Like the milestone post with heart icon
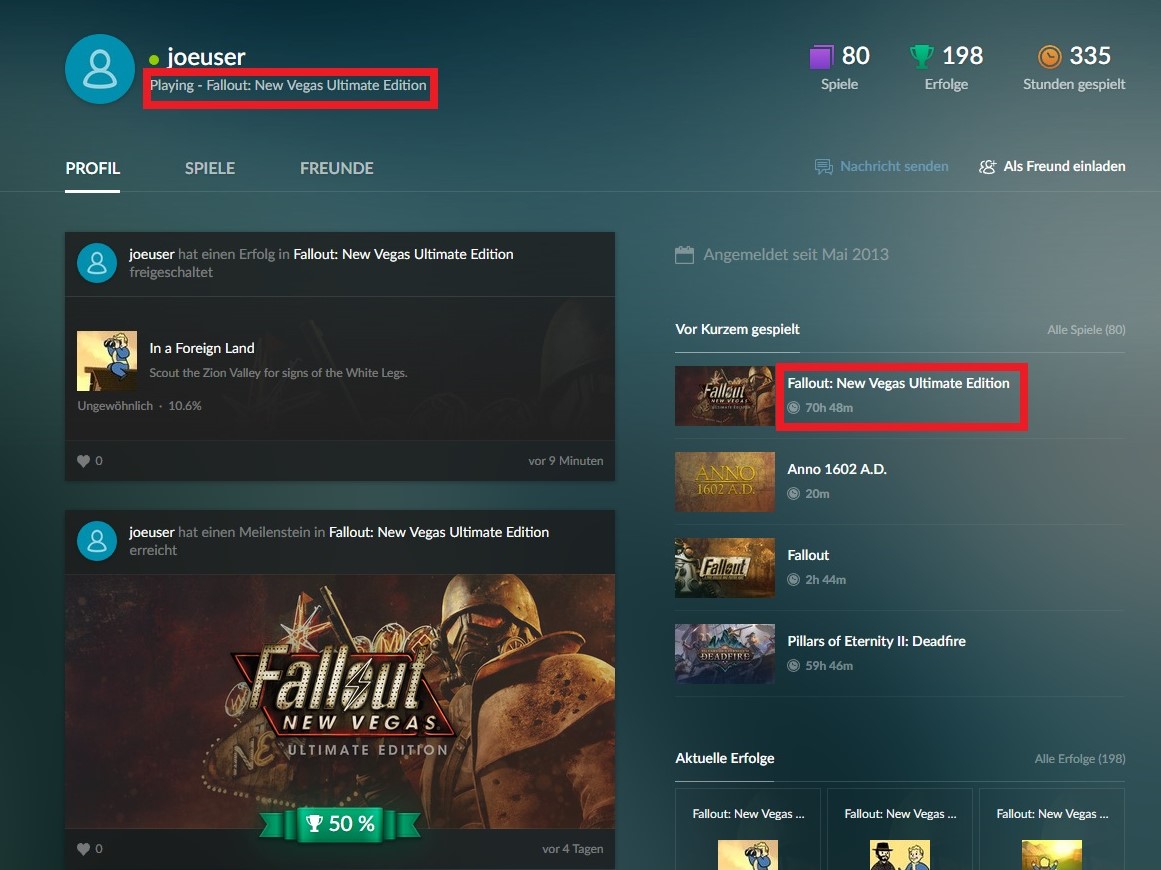This screenshot has width=1161, height=870. click(83, 849)
